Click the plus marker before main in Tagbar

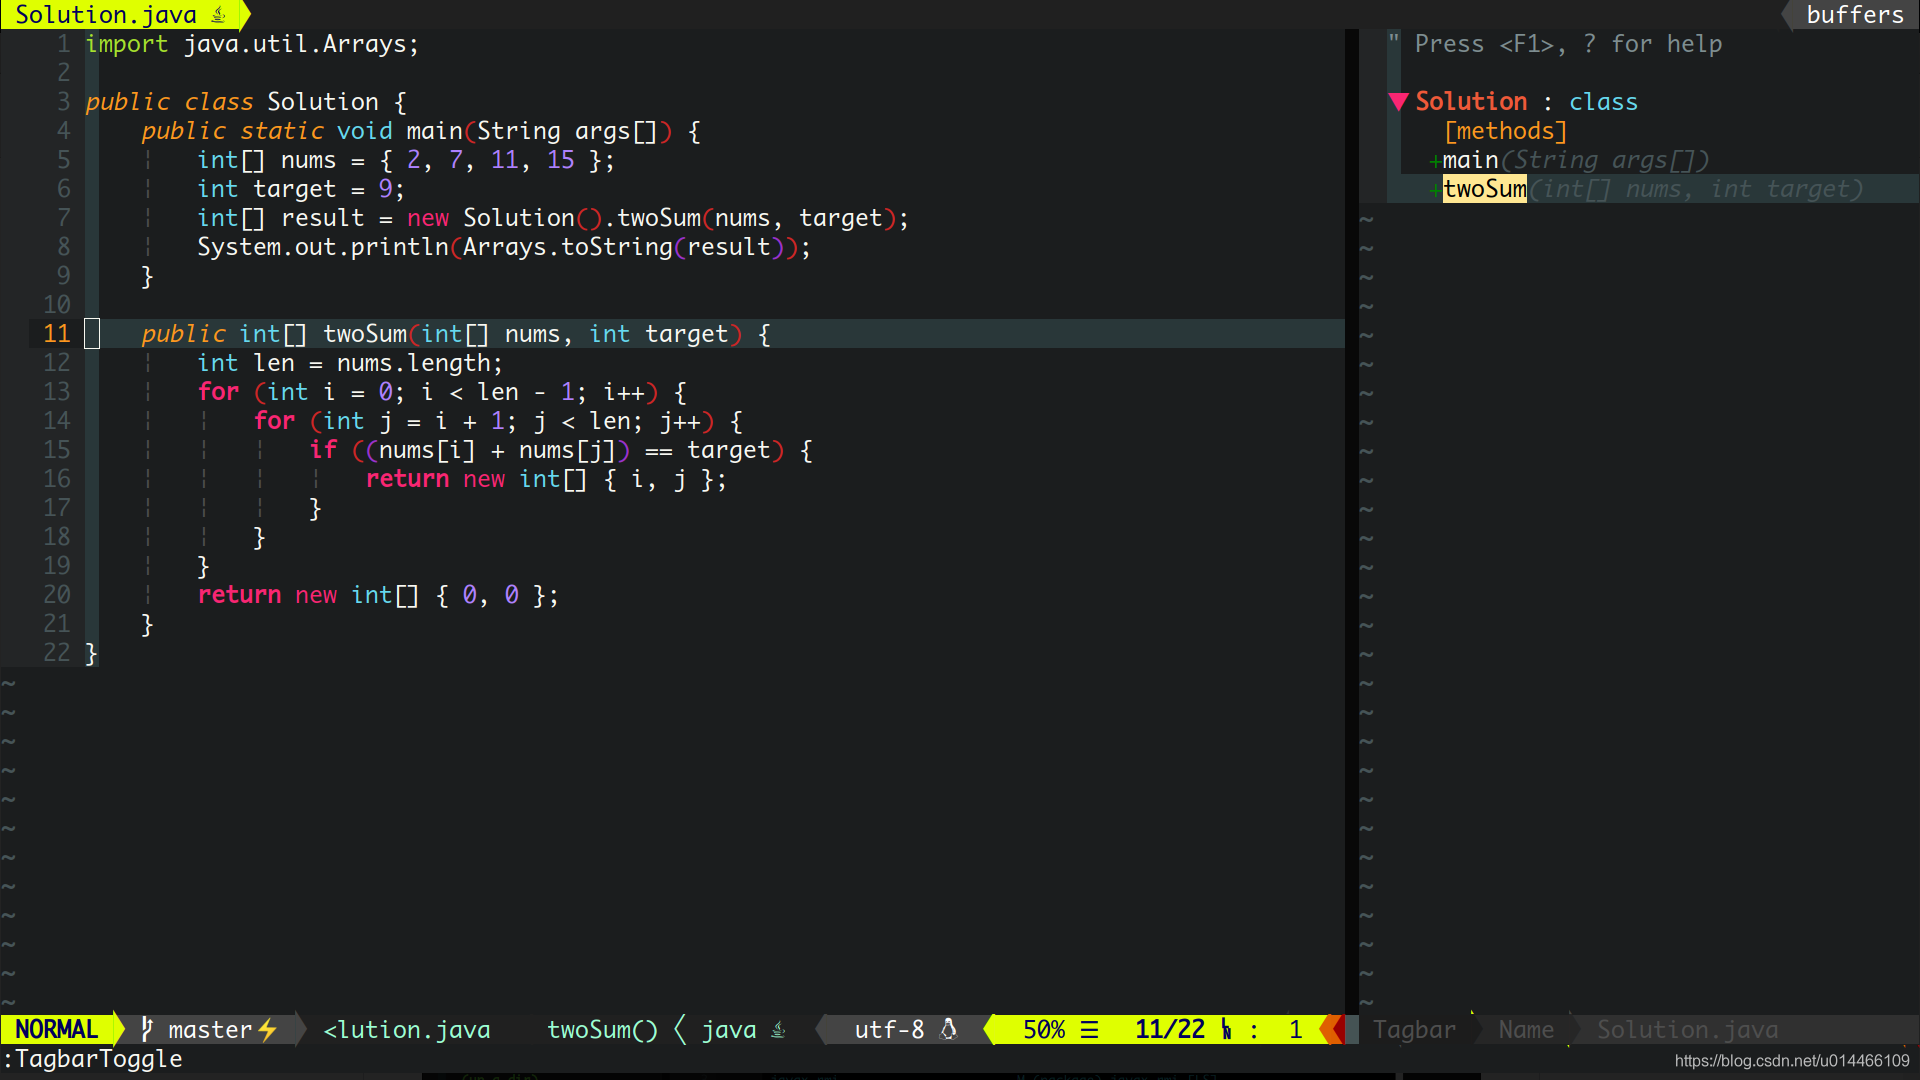click(x=1435, y=161)
